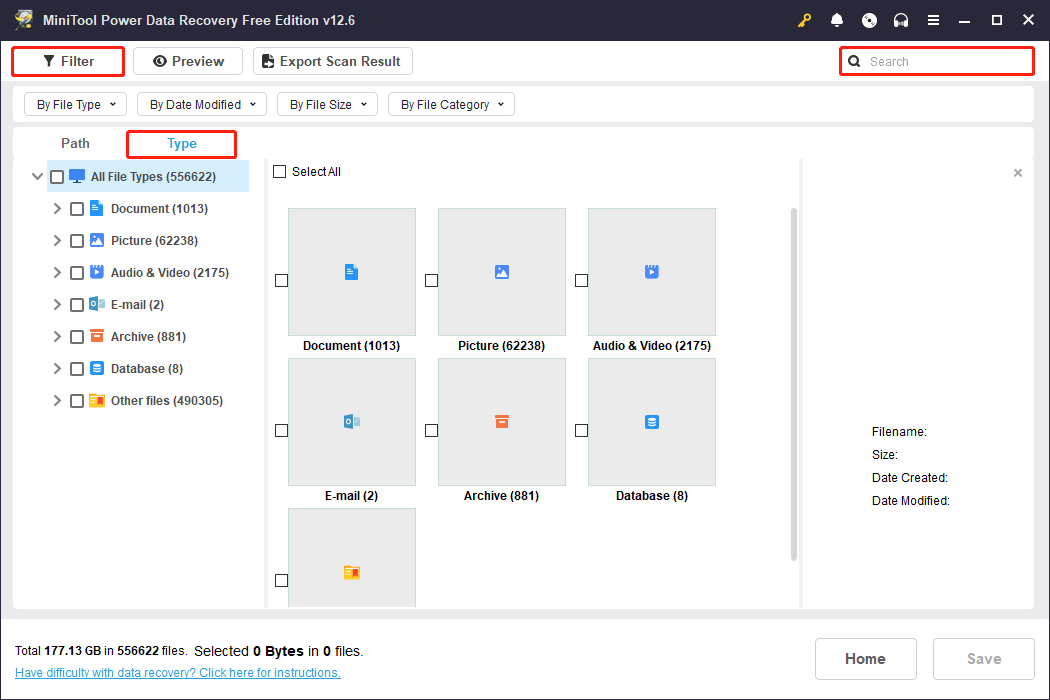
Task: Check the Document (1013) checkbox in the tree
Action: 77,208
